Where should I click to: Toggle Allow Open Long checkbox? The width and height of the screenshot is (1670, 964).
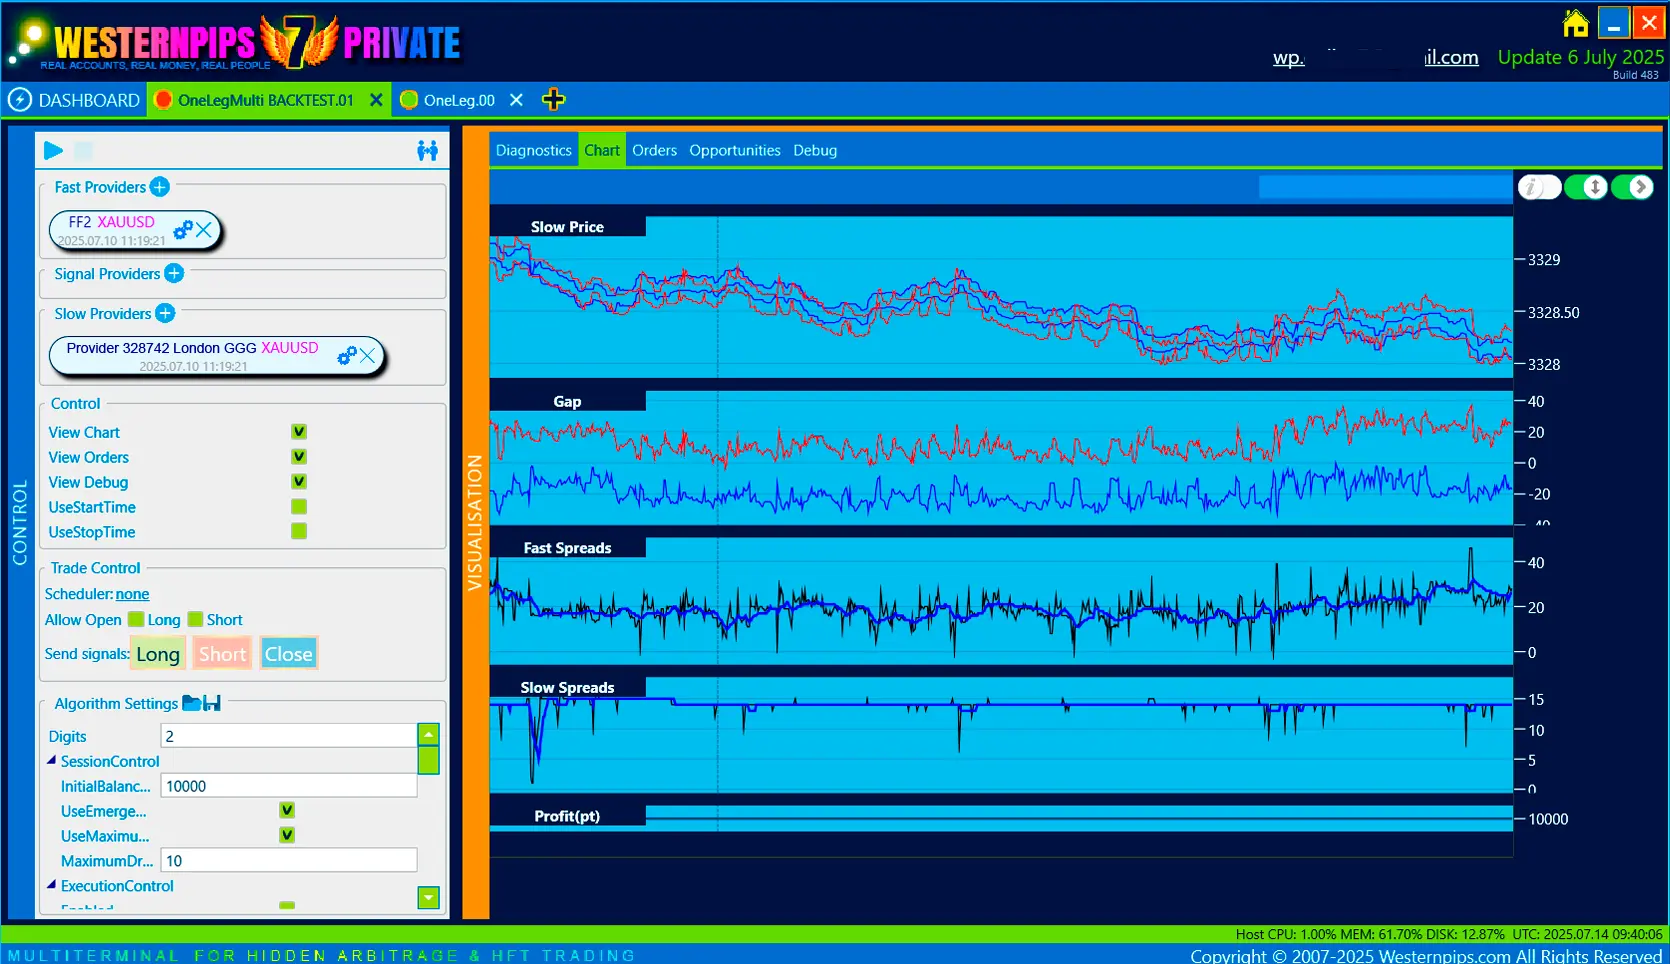click(136, 619)
